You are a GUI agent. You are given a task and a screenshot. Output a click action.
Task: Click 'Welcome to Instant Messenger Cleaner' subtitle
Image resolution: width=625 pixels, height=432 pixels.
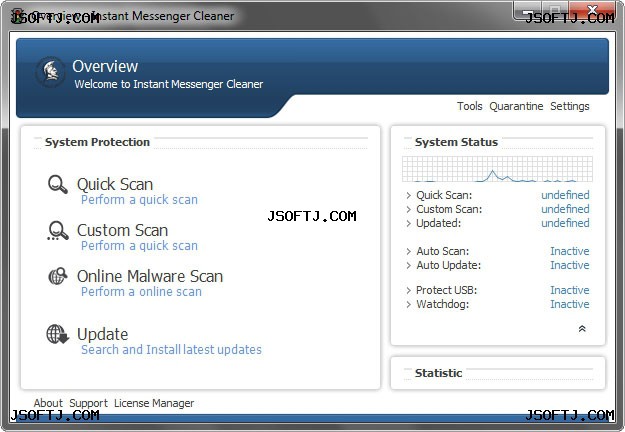[x=169, y=84]
